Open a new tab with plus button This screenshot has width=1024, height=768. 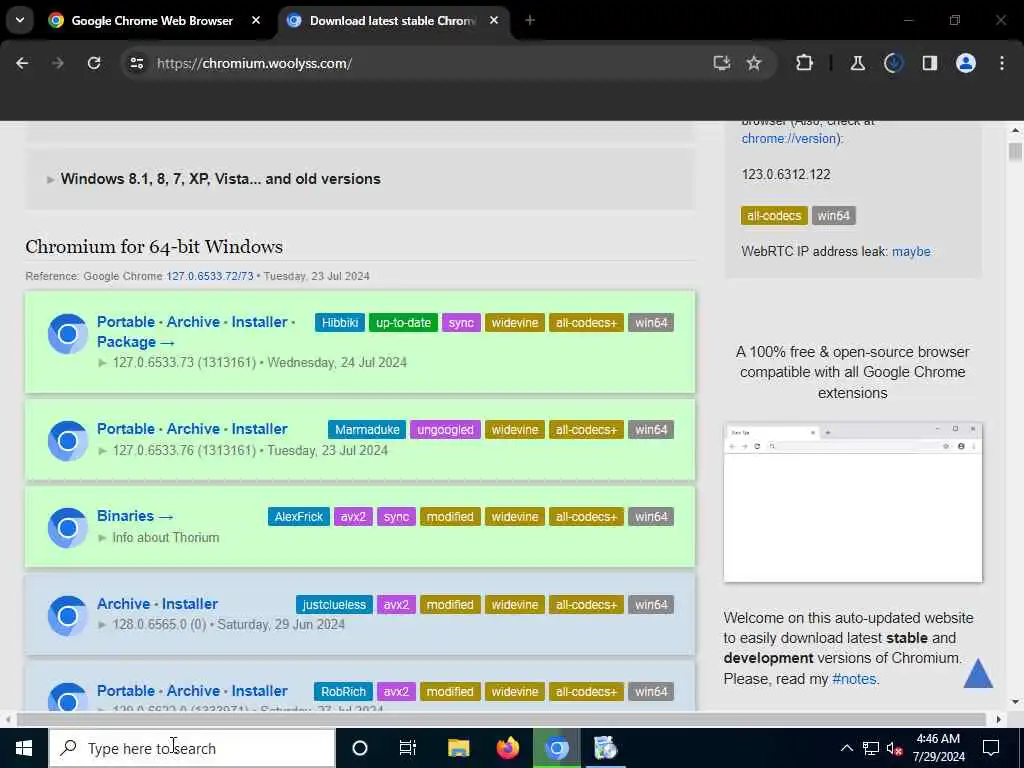(x=530, y=20)
